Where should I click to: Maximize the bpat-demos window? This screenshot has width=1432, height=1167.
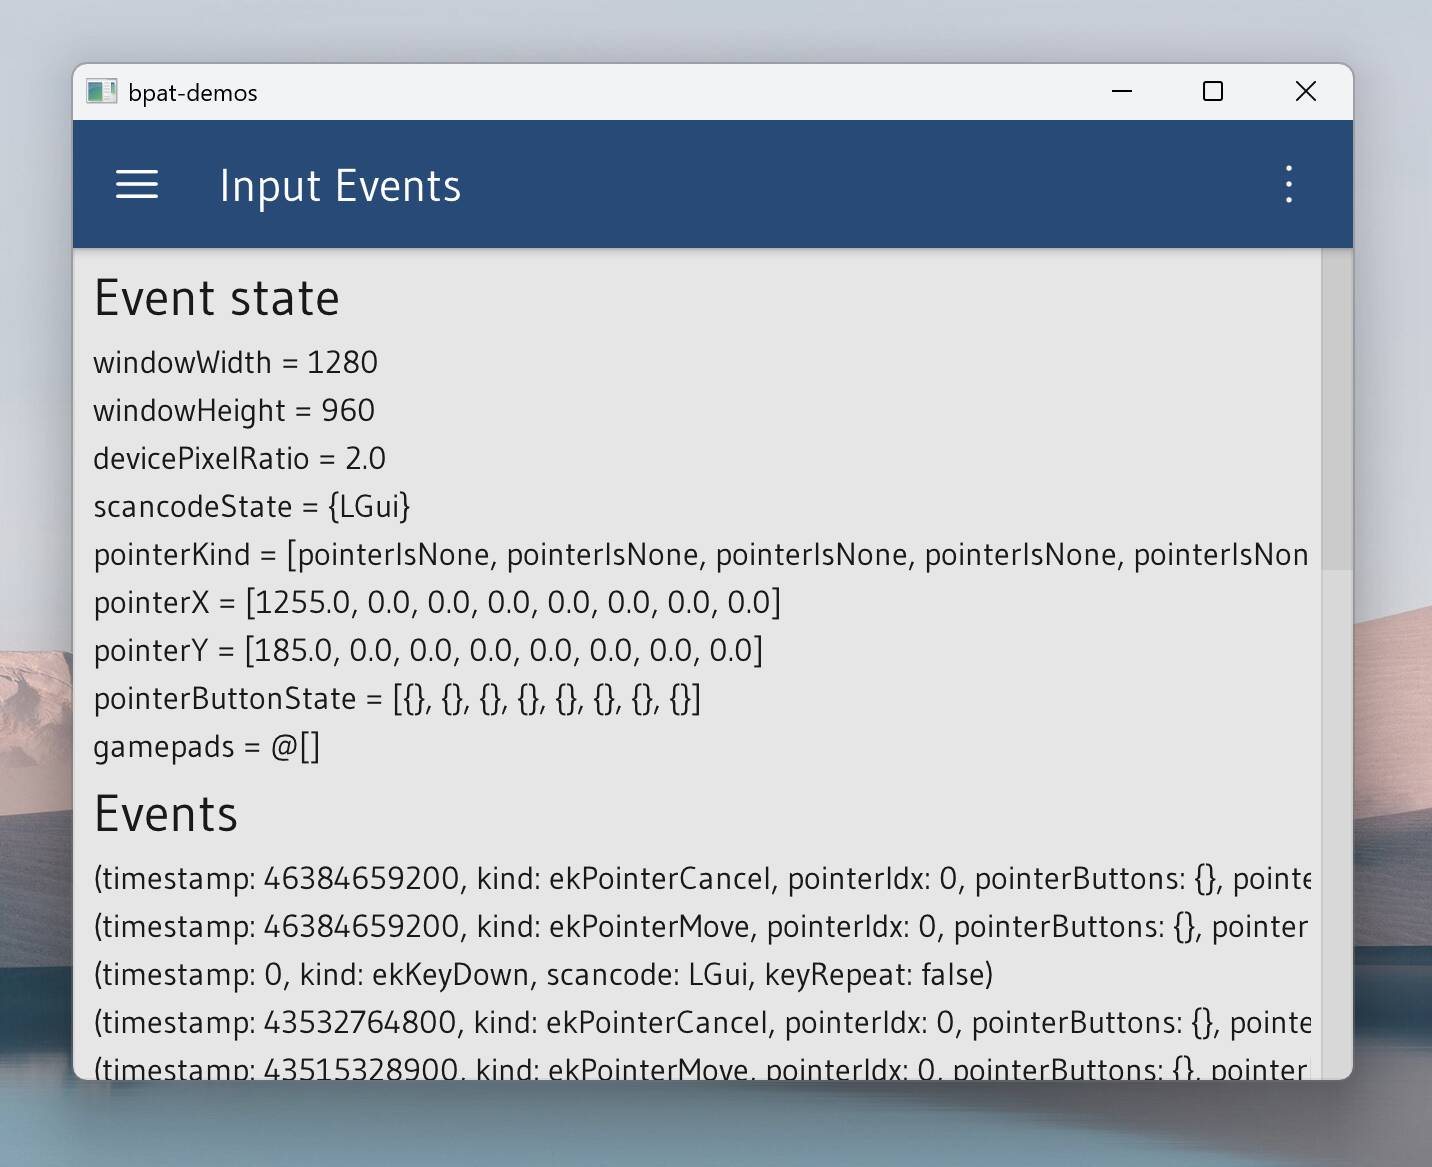(x=1213, y=92)
